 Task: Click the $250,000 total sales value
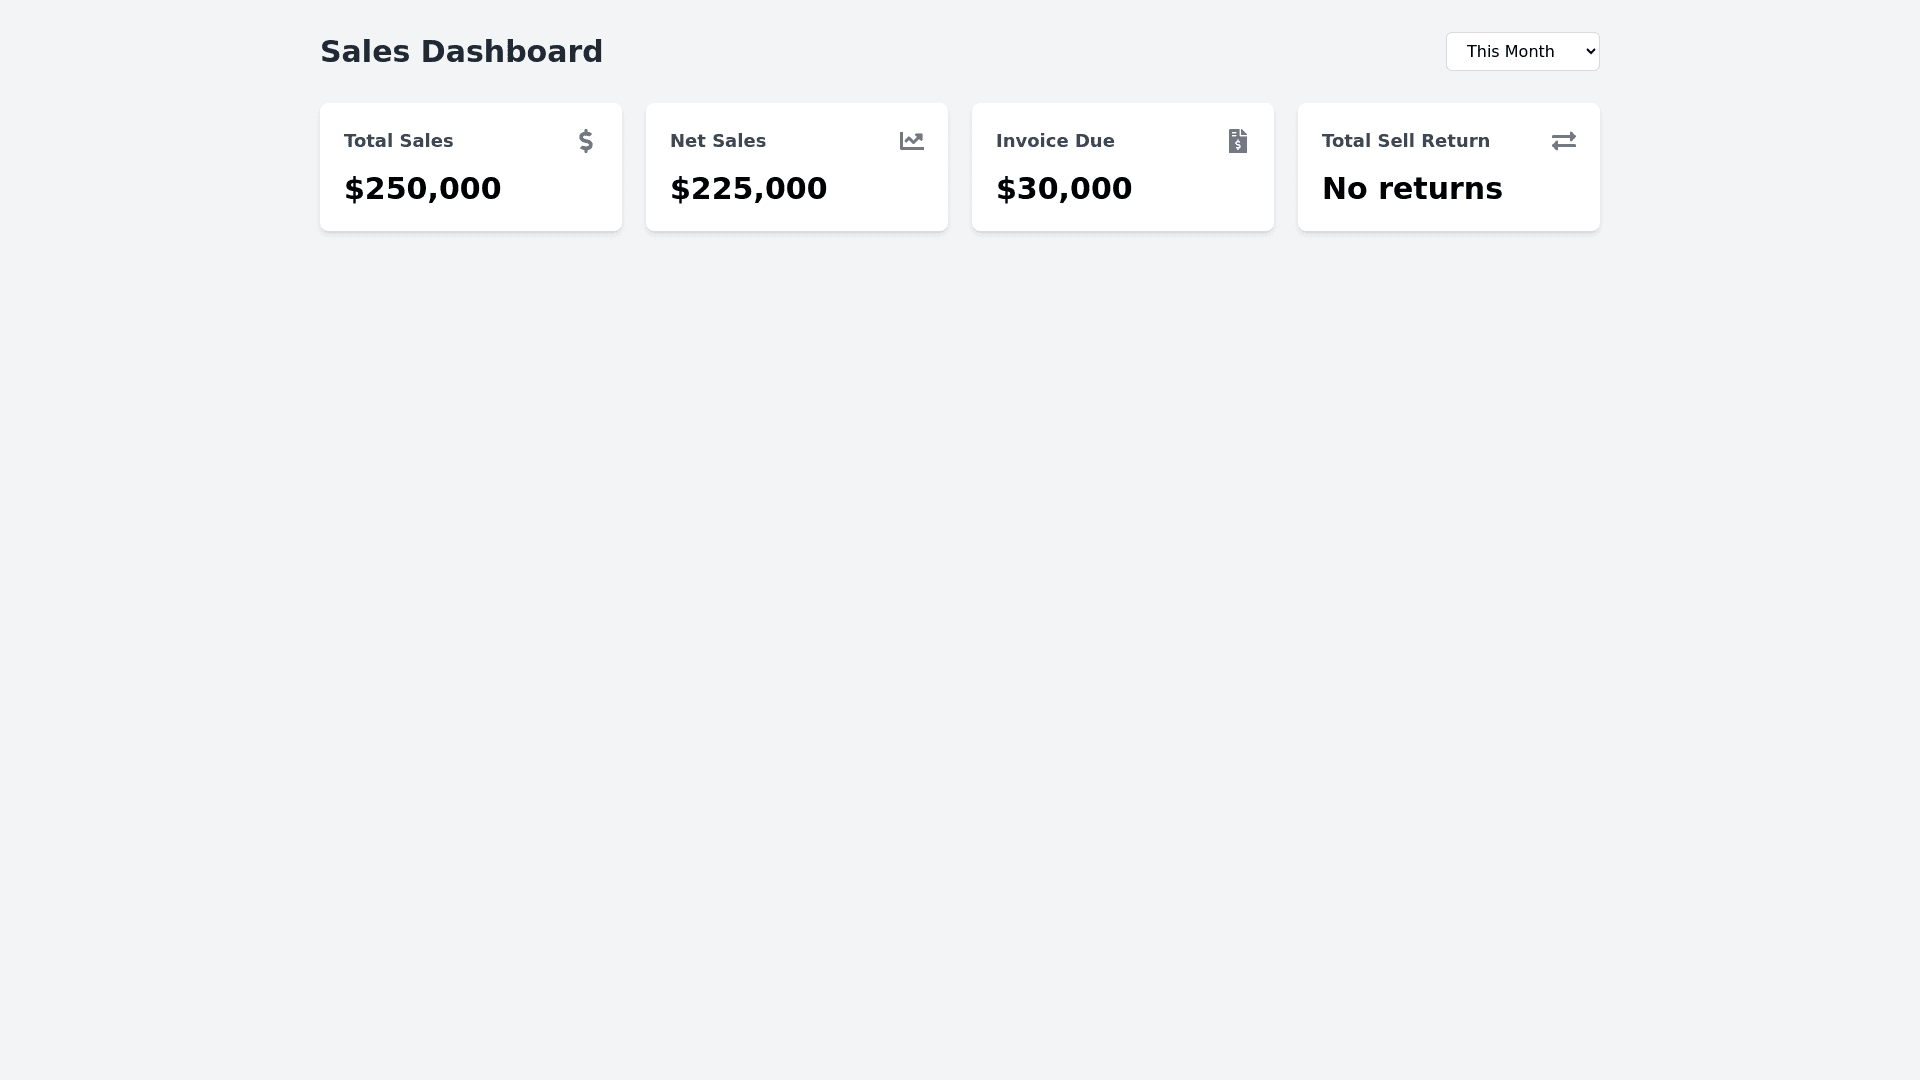coord(422,188)
